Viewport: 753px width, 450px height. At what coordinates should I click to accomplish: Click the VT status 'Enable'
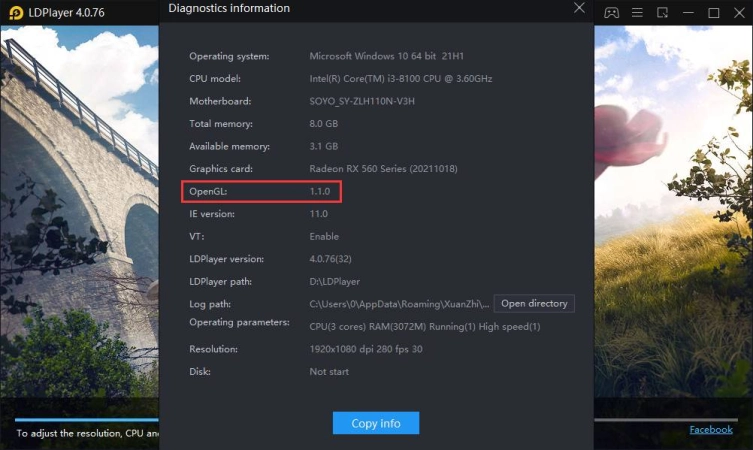pyautogui.click(x=324, y=236)
